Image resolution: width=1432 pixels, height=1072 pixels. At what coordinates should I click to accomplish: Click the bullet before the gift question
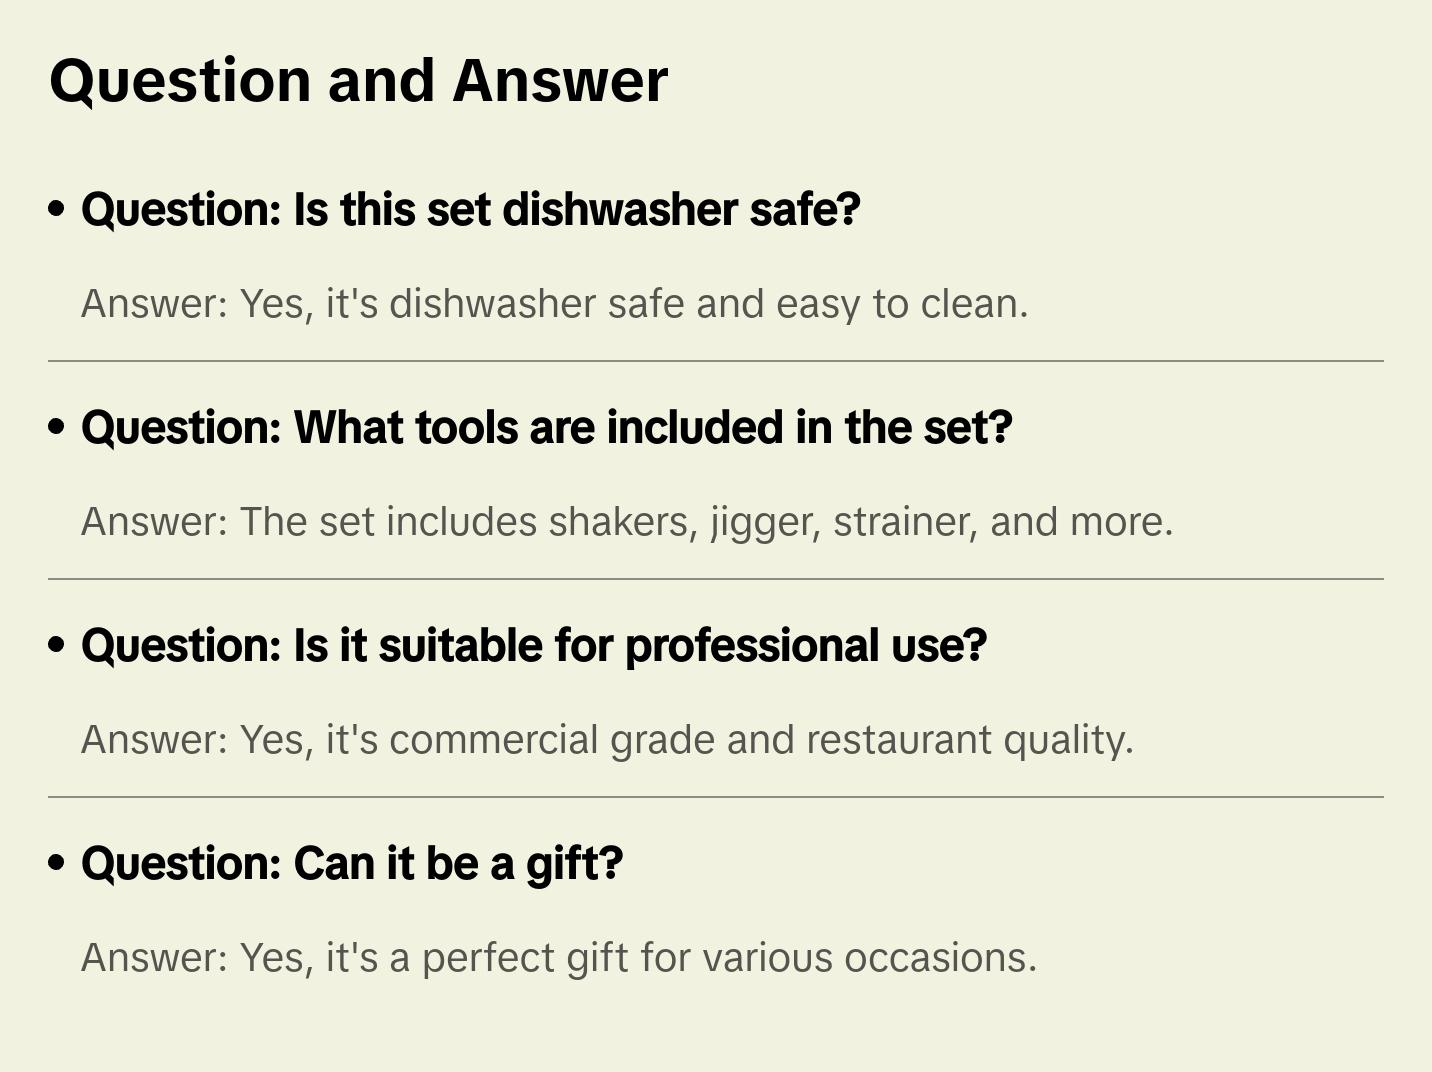(x=57, y=863)
